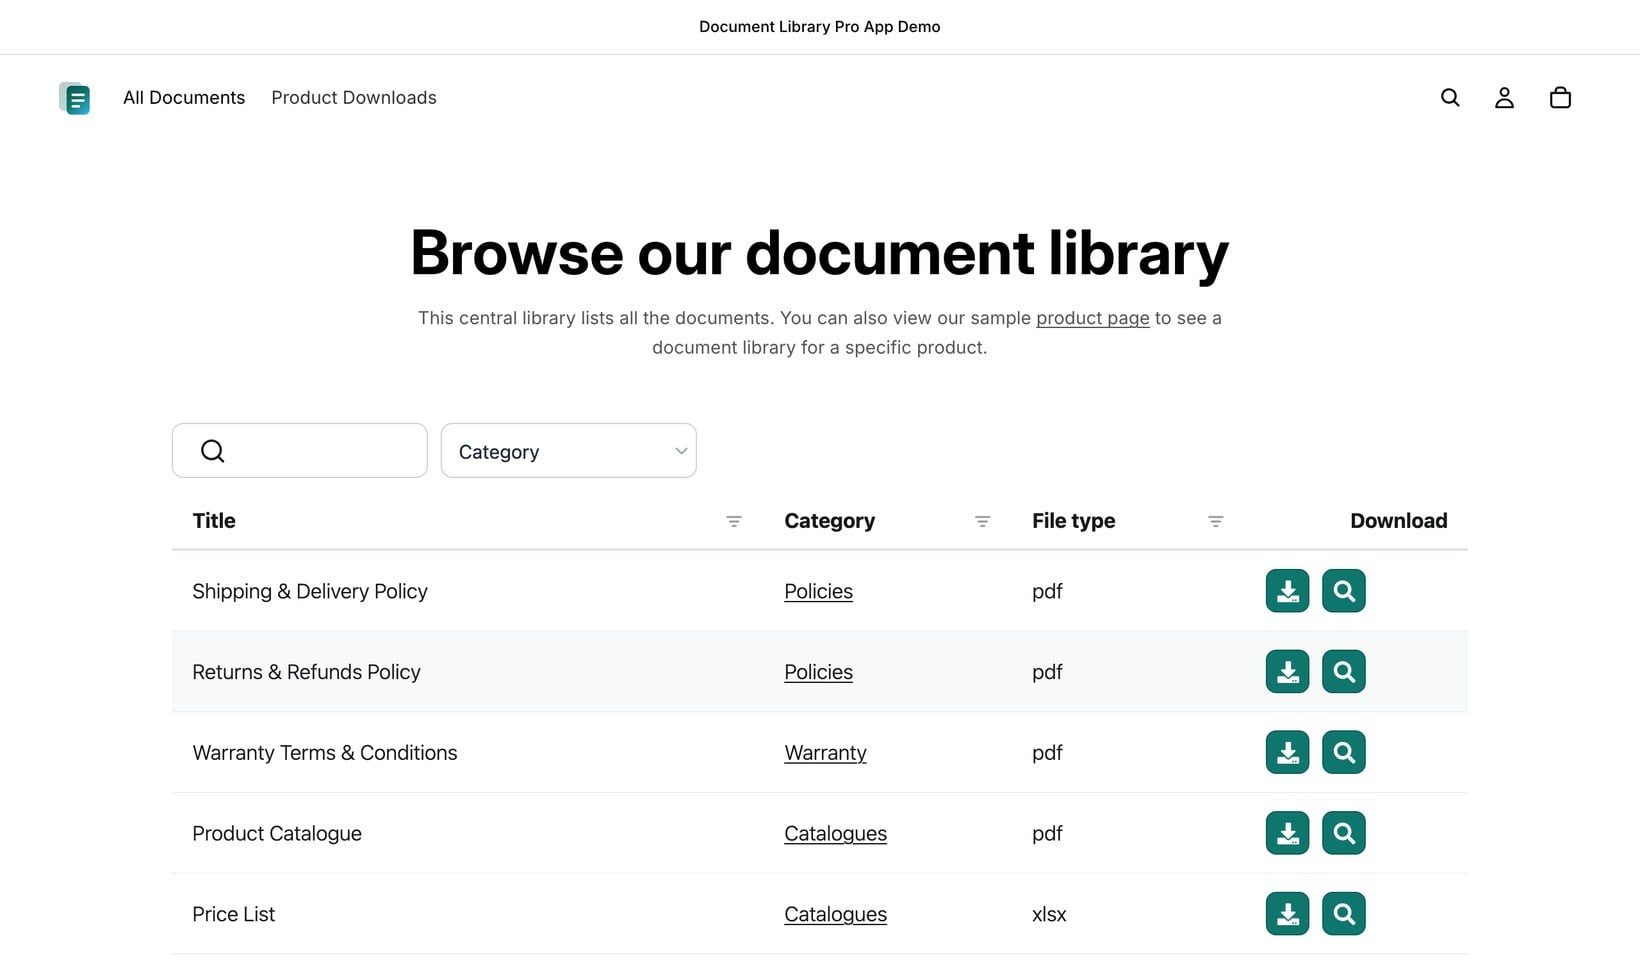The image size is (1640, 961).
Task: Open Catalogues link in Product Catalogue row
Action: click(x=835, y=833)
